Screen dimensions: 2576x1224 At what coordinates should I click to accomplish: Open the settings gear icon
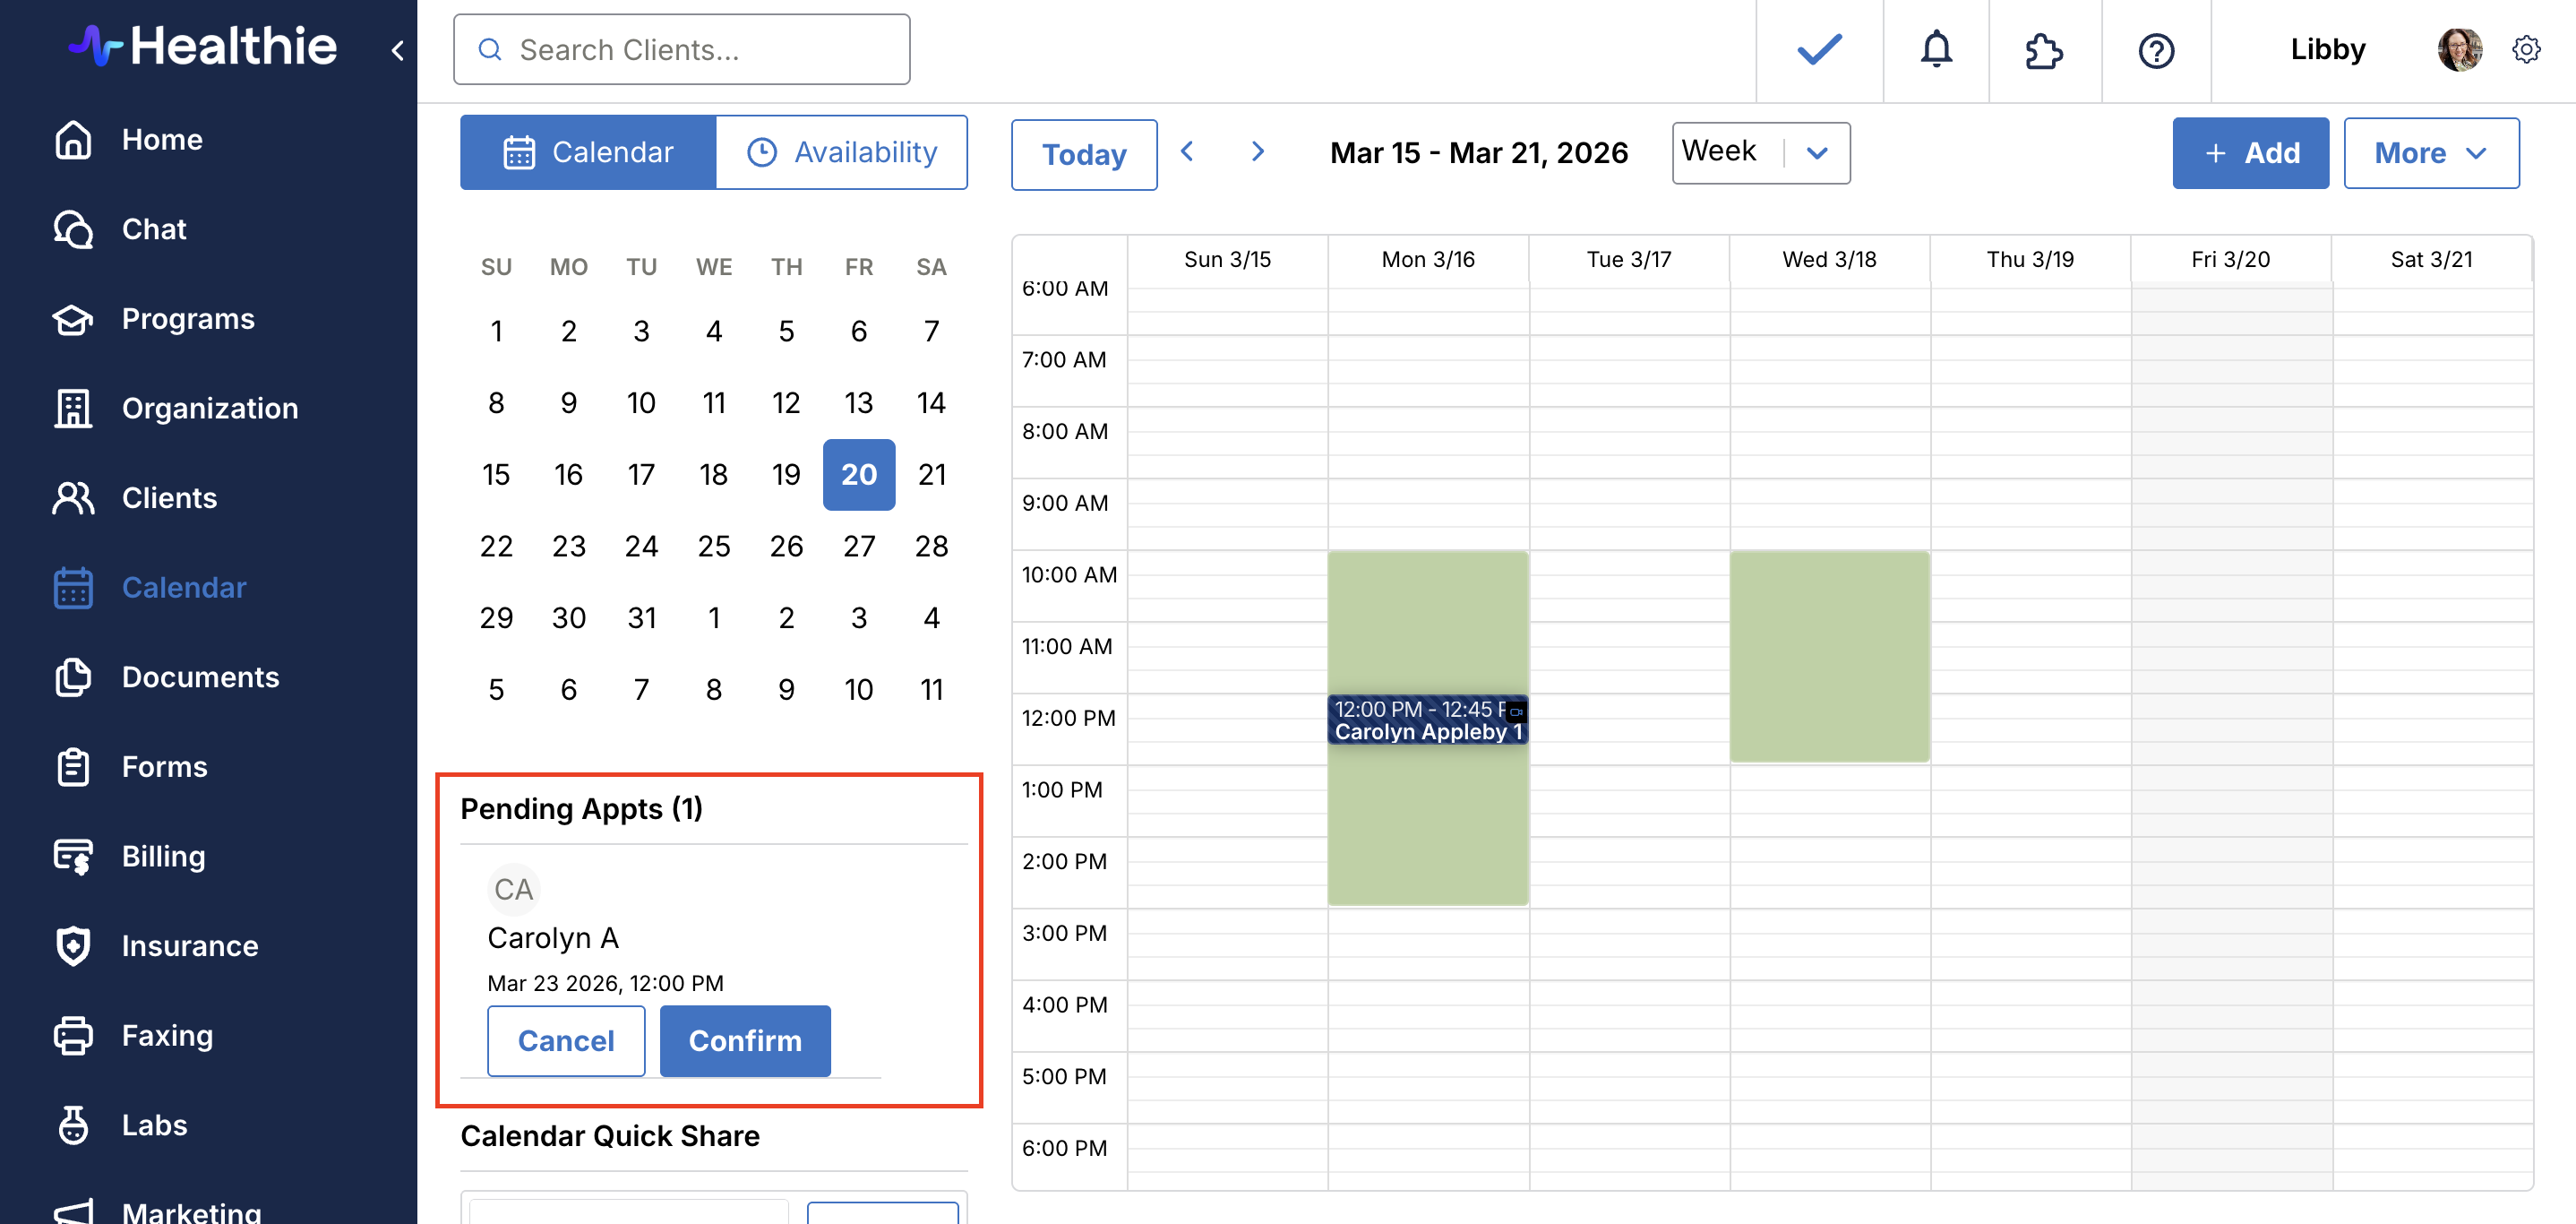[2526, 49]
